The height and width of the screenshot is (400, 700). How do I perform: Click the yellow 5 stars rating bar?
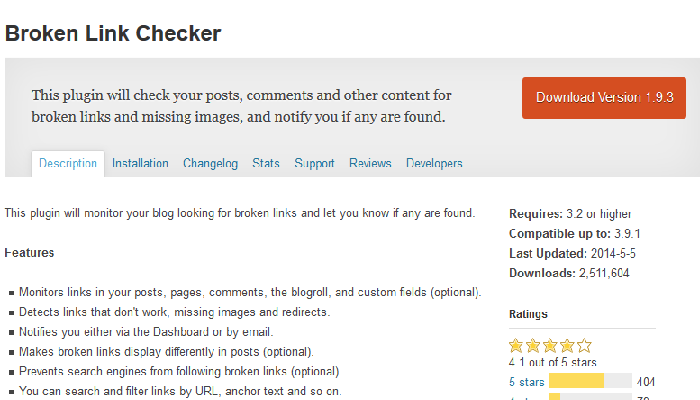pyautogui.click(x=576, y=381)
